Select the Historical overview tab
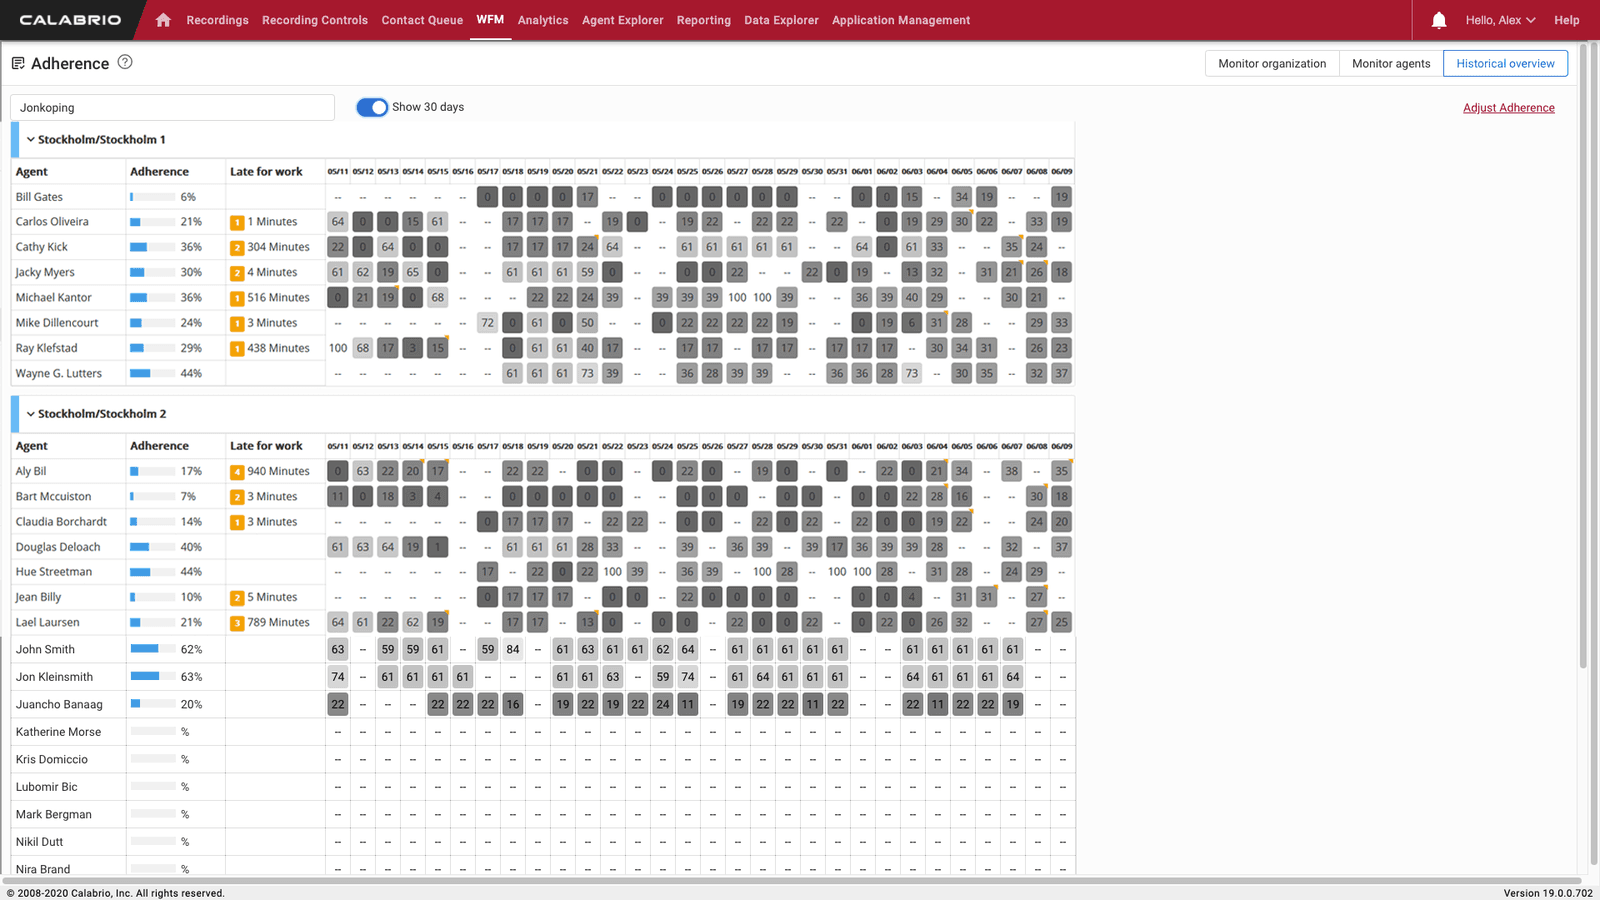Image resolution: width=1600 pixels, height=900 pixels. point(1506,63)
